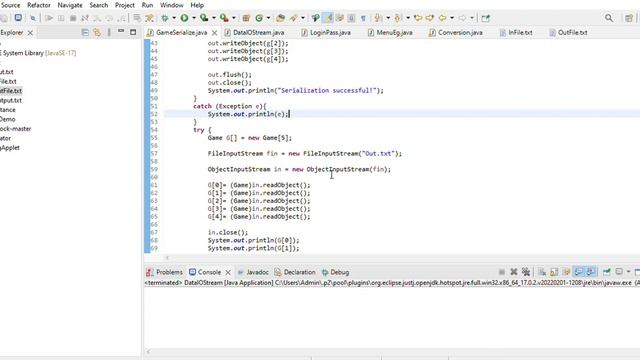Open the Coverage launch dropdown arrow
The width and height of the screenshot is (640, 360).
pos(213,18)
